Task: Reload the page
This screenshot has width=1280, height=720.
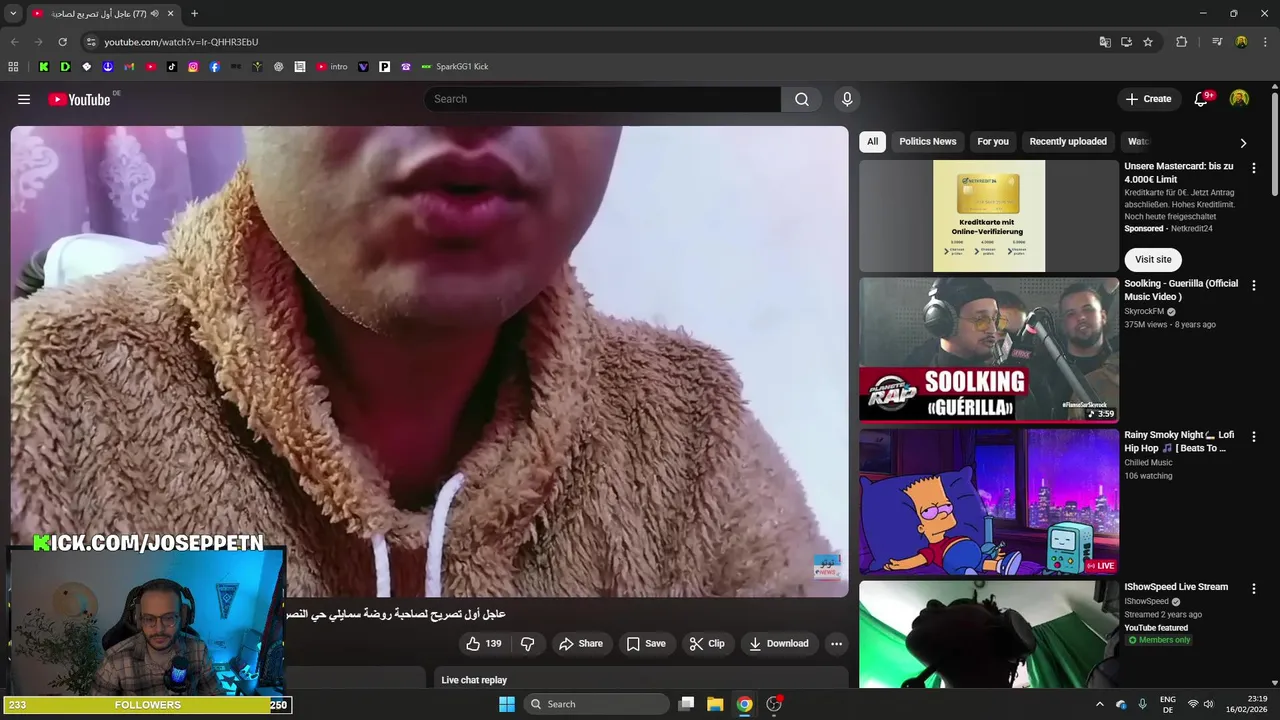Action: tap(62, 42)
